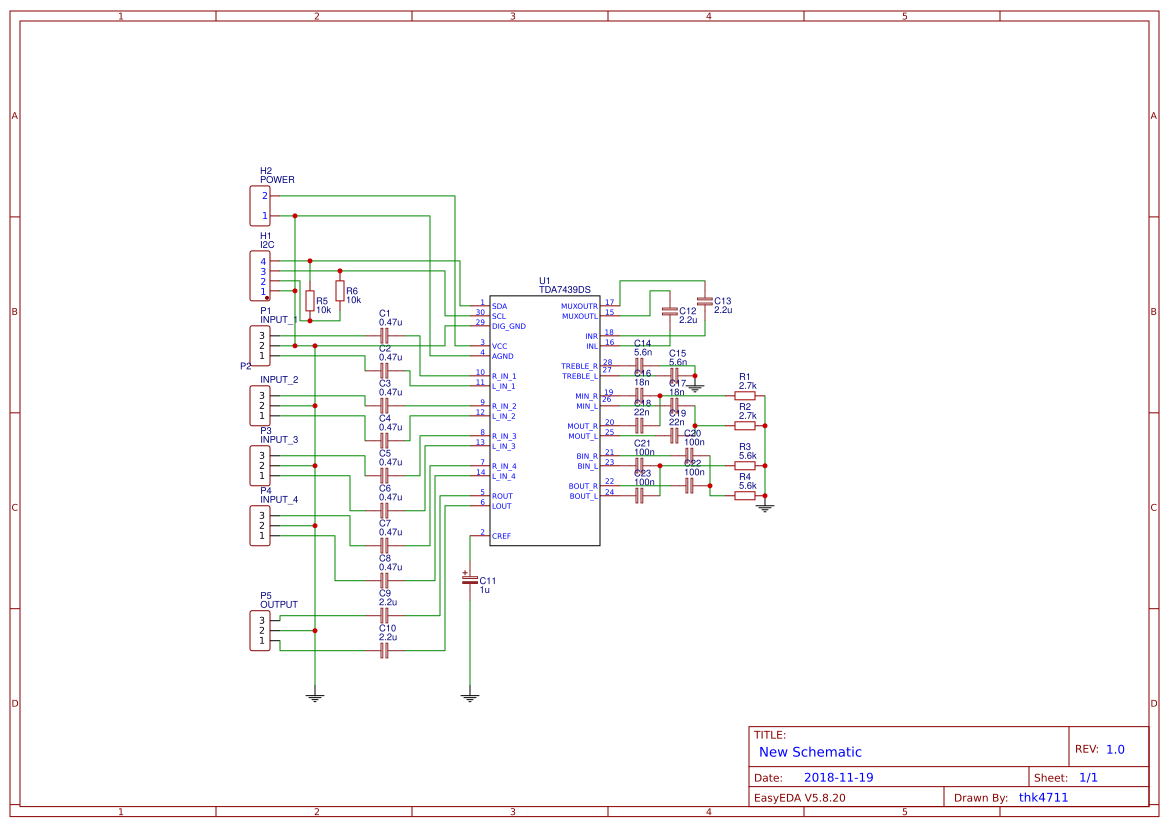Select the H1 I2C header symbol
Screen dimensions: 1169x827
coord(259,276)
